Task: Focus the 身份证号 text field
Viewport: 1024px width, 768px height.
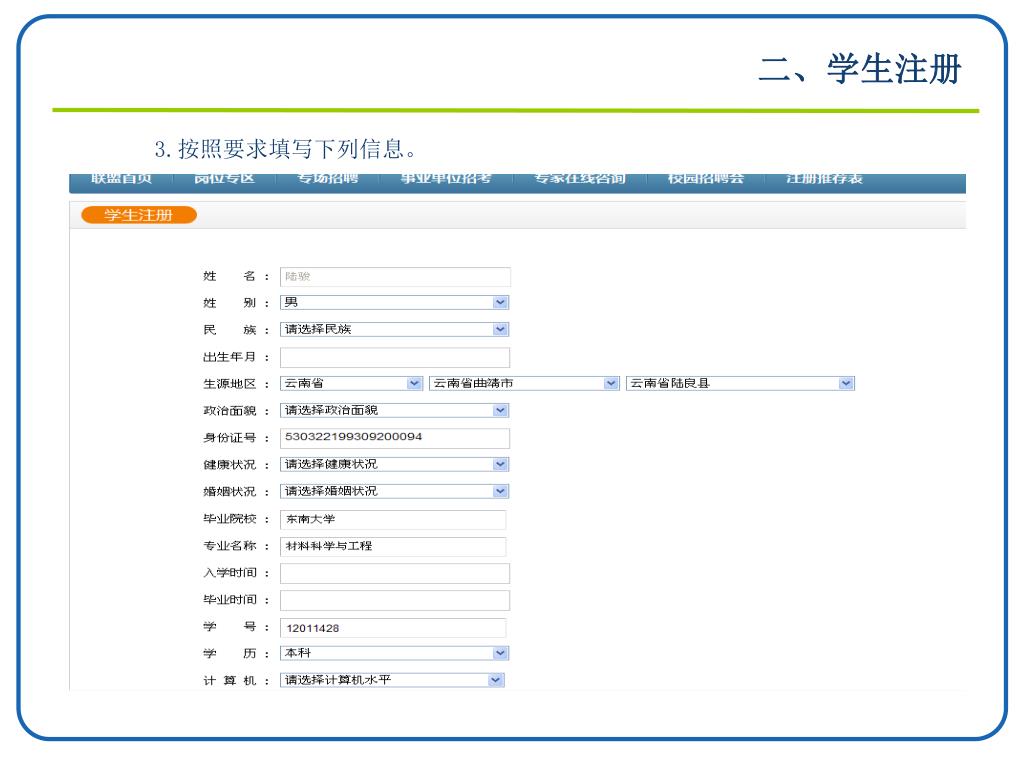Action: (394, 438)
